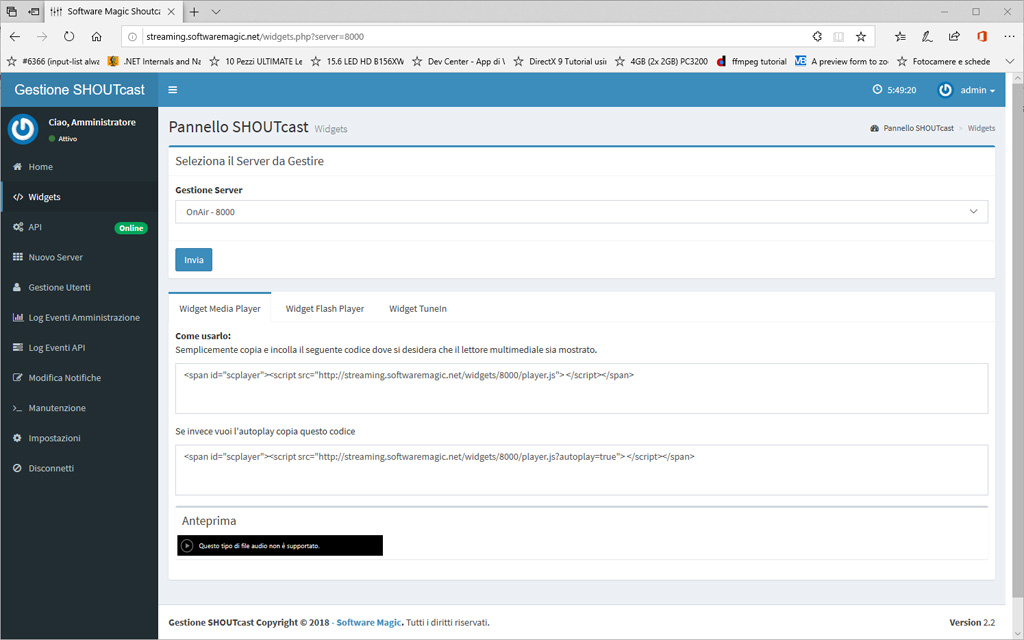Click the Software Magic footer link
Screen dimensions: 1024x640
coord(368,622)
